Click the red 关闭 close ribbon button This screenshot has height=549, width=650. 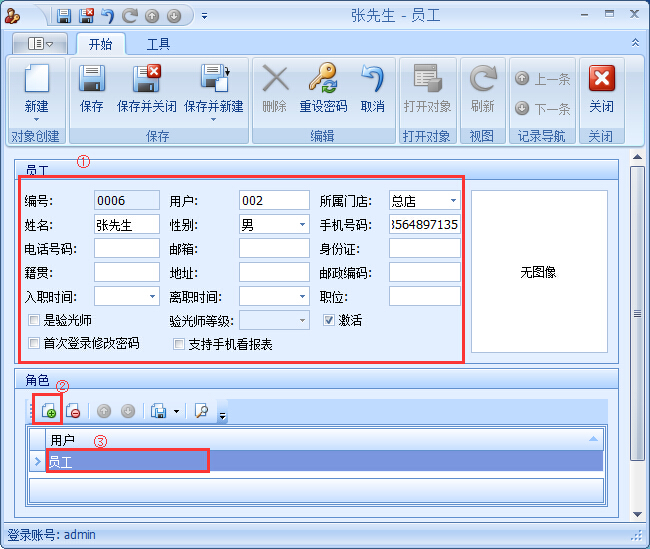click(601, 89)
